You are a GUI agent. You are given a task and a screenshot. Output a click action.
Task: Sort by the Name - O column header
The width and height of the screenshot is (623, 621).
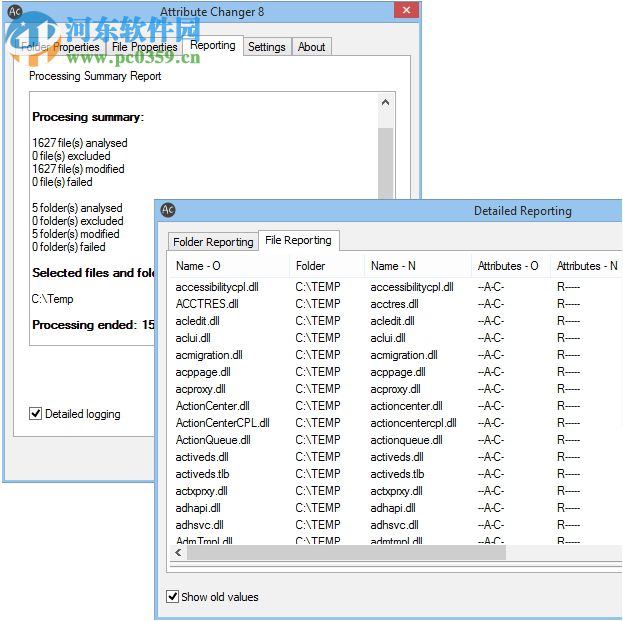coord(230,266)
